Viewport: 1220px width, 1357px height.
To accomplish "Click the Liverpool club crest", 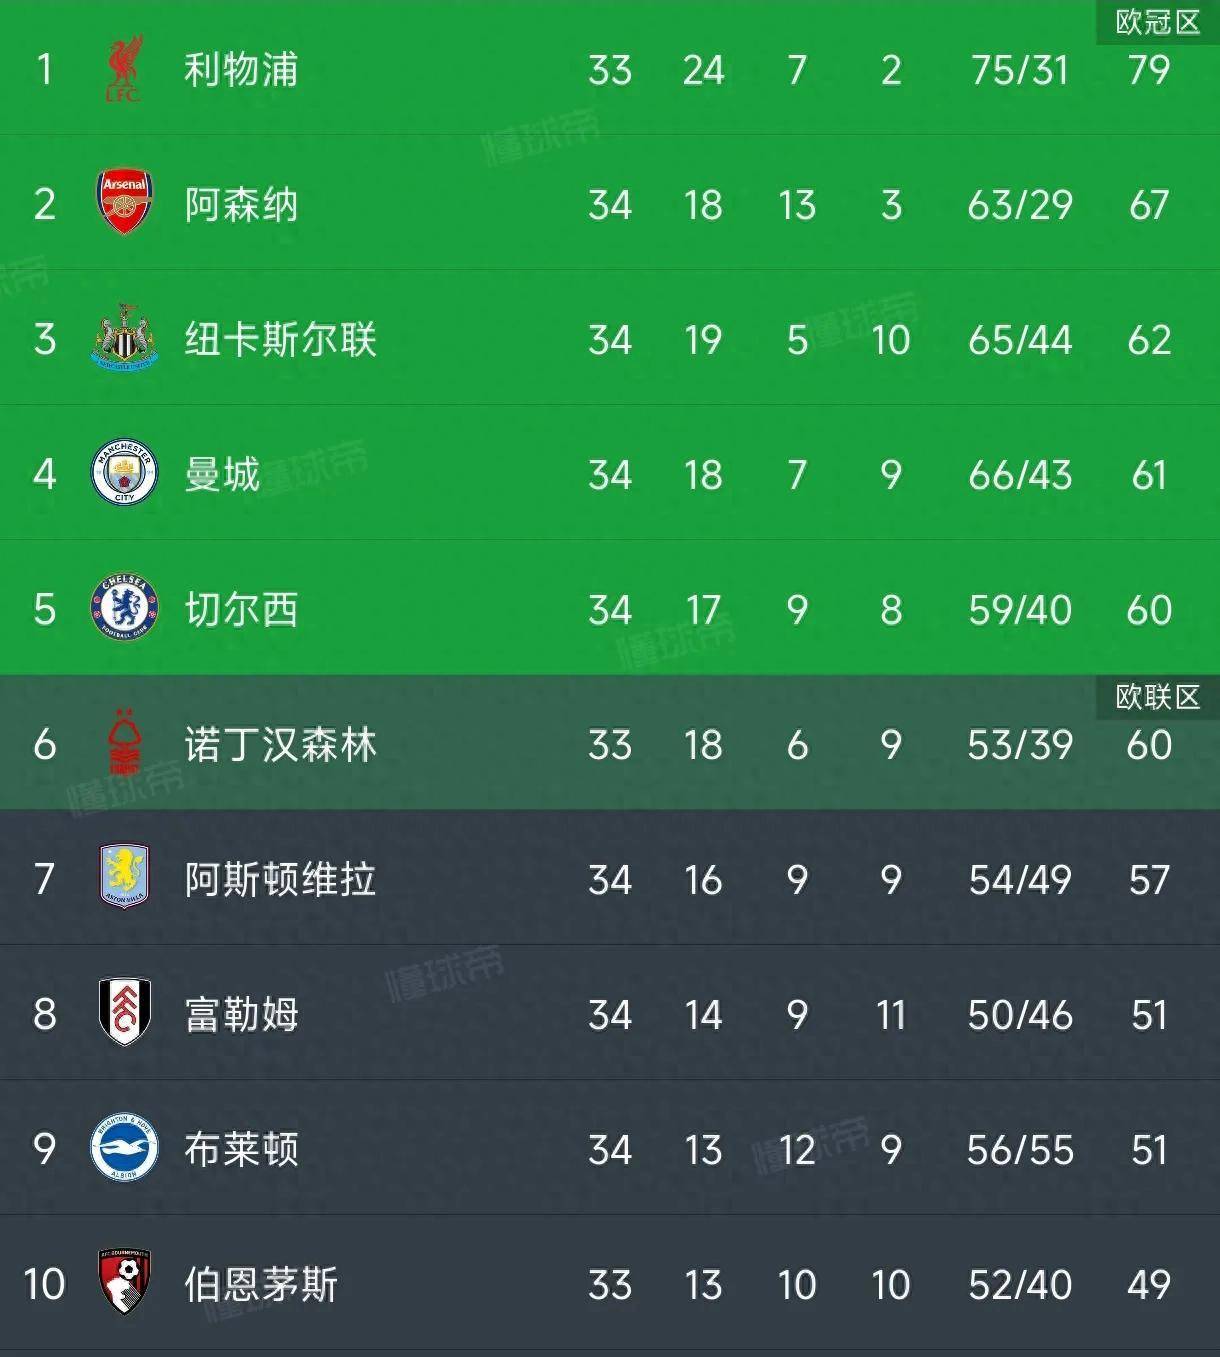I will 124,69.
